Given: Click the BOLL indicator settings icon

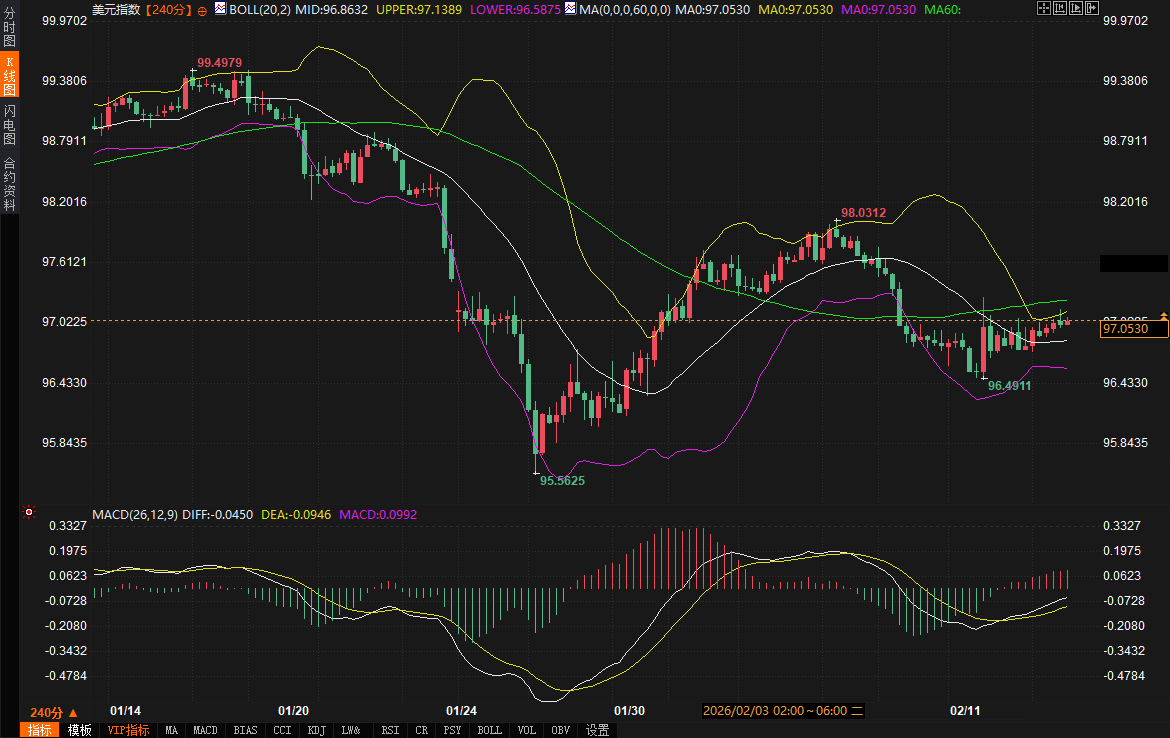Looking at the screenshot, I should click(x=220, y=9).
